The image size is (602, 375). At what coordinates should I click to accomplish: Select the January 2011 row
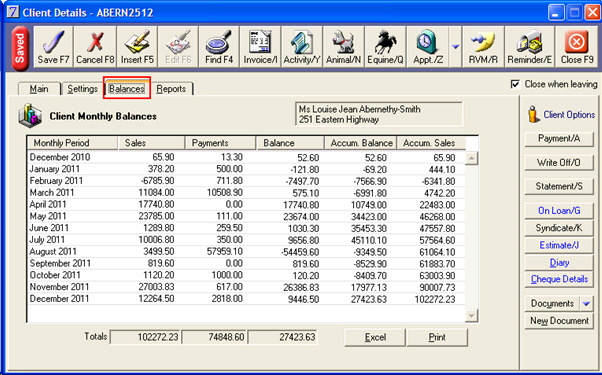(x=246, y=169)
